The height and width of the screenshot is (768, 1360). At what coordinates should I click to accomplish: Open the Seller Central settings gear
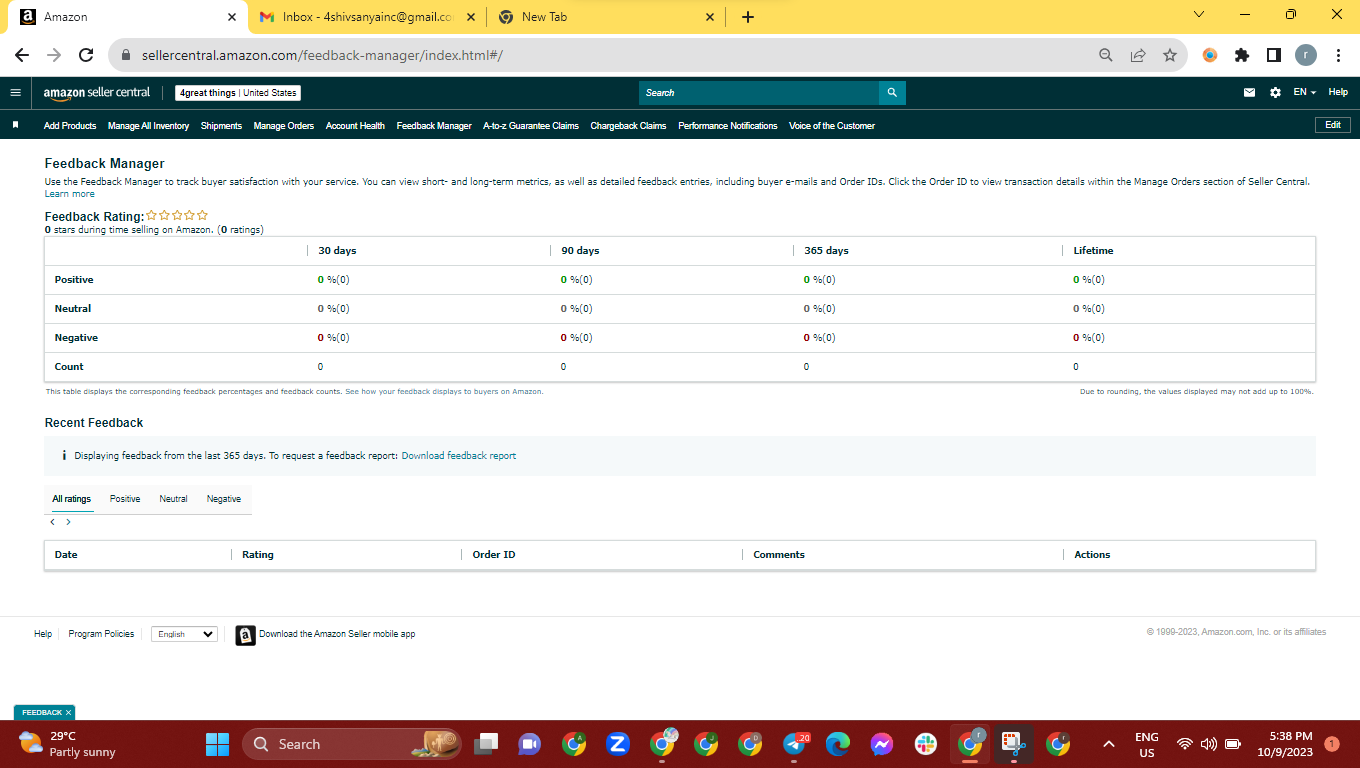pyautogui.click(x=1275, y=93)
